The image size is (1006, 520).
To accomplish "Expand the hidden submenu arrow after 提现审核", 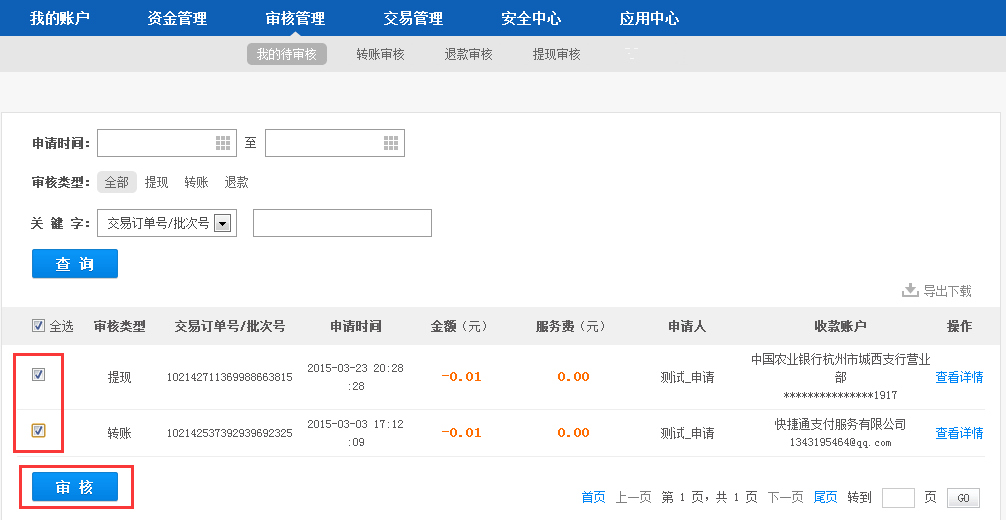I will [x=630, y=54].
